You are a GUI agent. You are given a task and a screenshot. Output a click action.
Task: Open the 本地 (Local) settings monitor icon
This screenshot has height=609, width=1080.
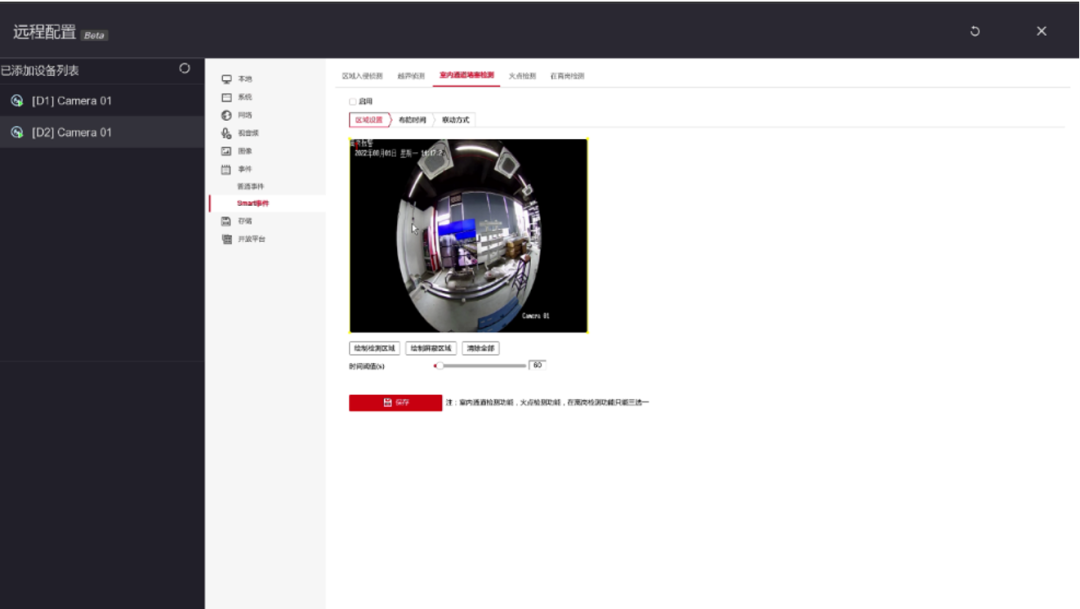(227, 79)
